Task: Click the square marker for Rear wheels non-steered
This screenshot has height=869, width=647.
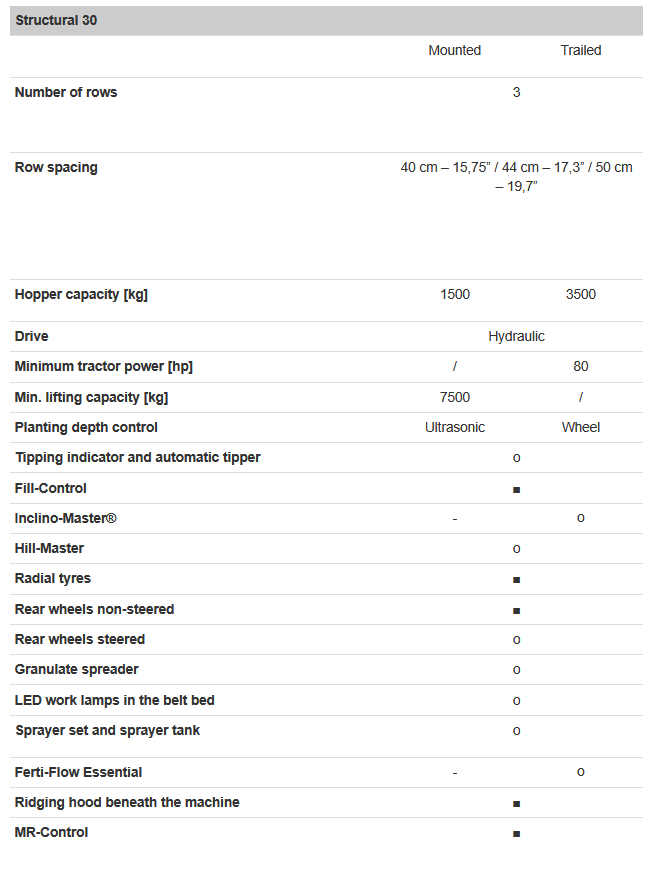Action: [516, 610]
